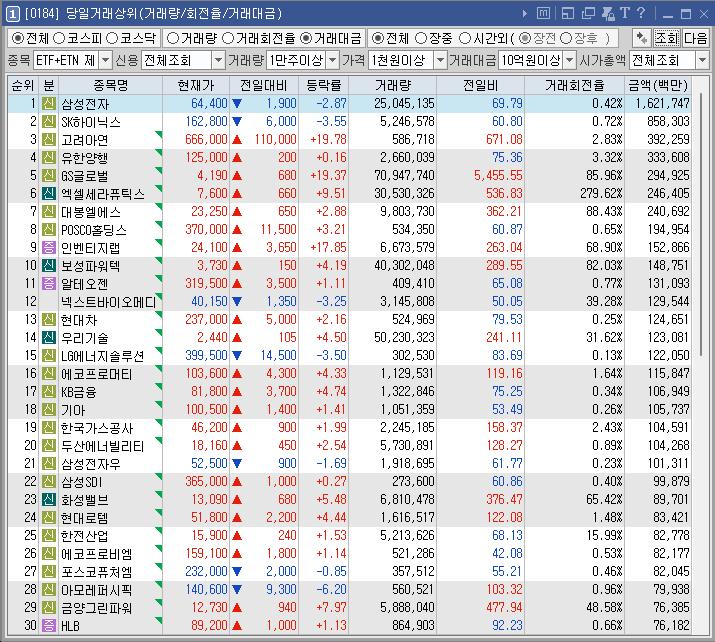Viewport: 715px width, 642px height.
Task: Open the 신용 전체조회 dropdown
Action: [219, 60]
